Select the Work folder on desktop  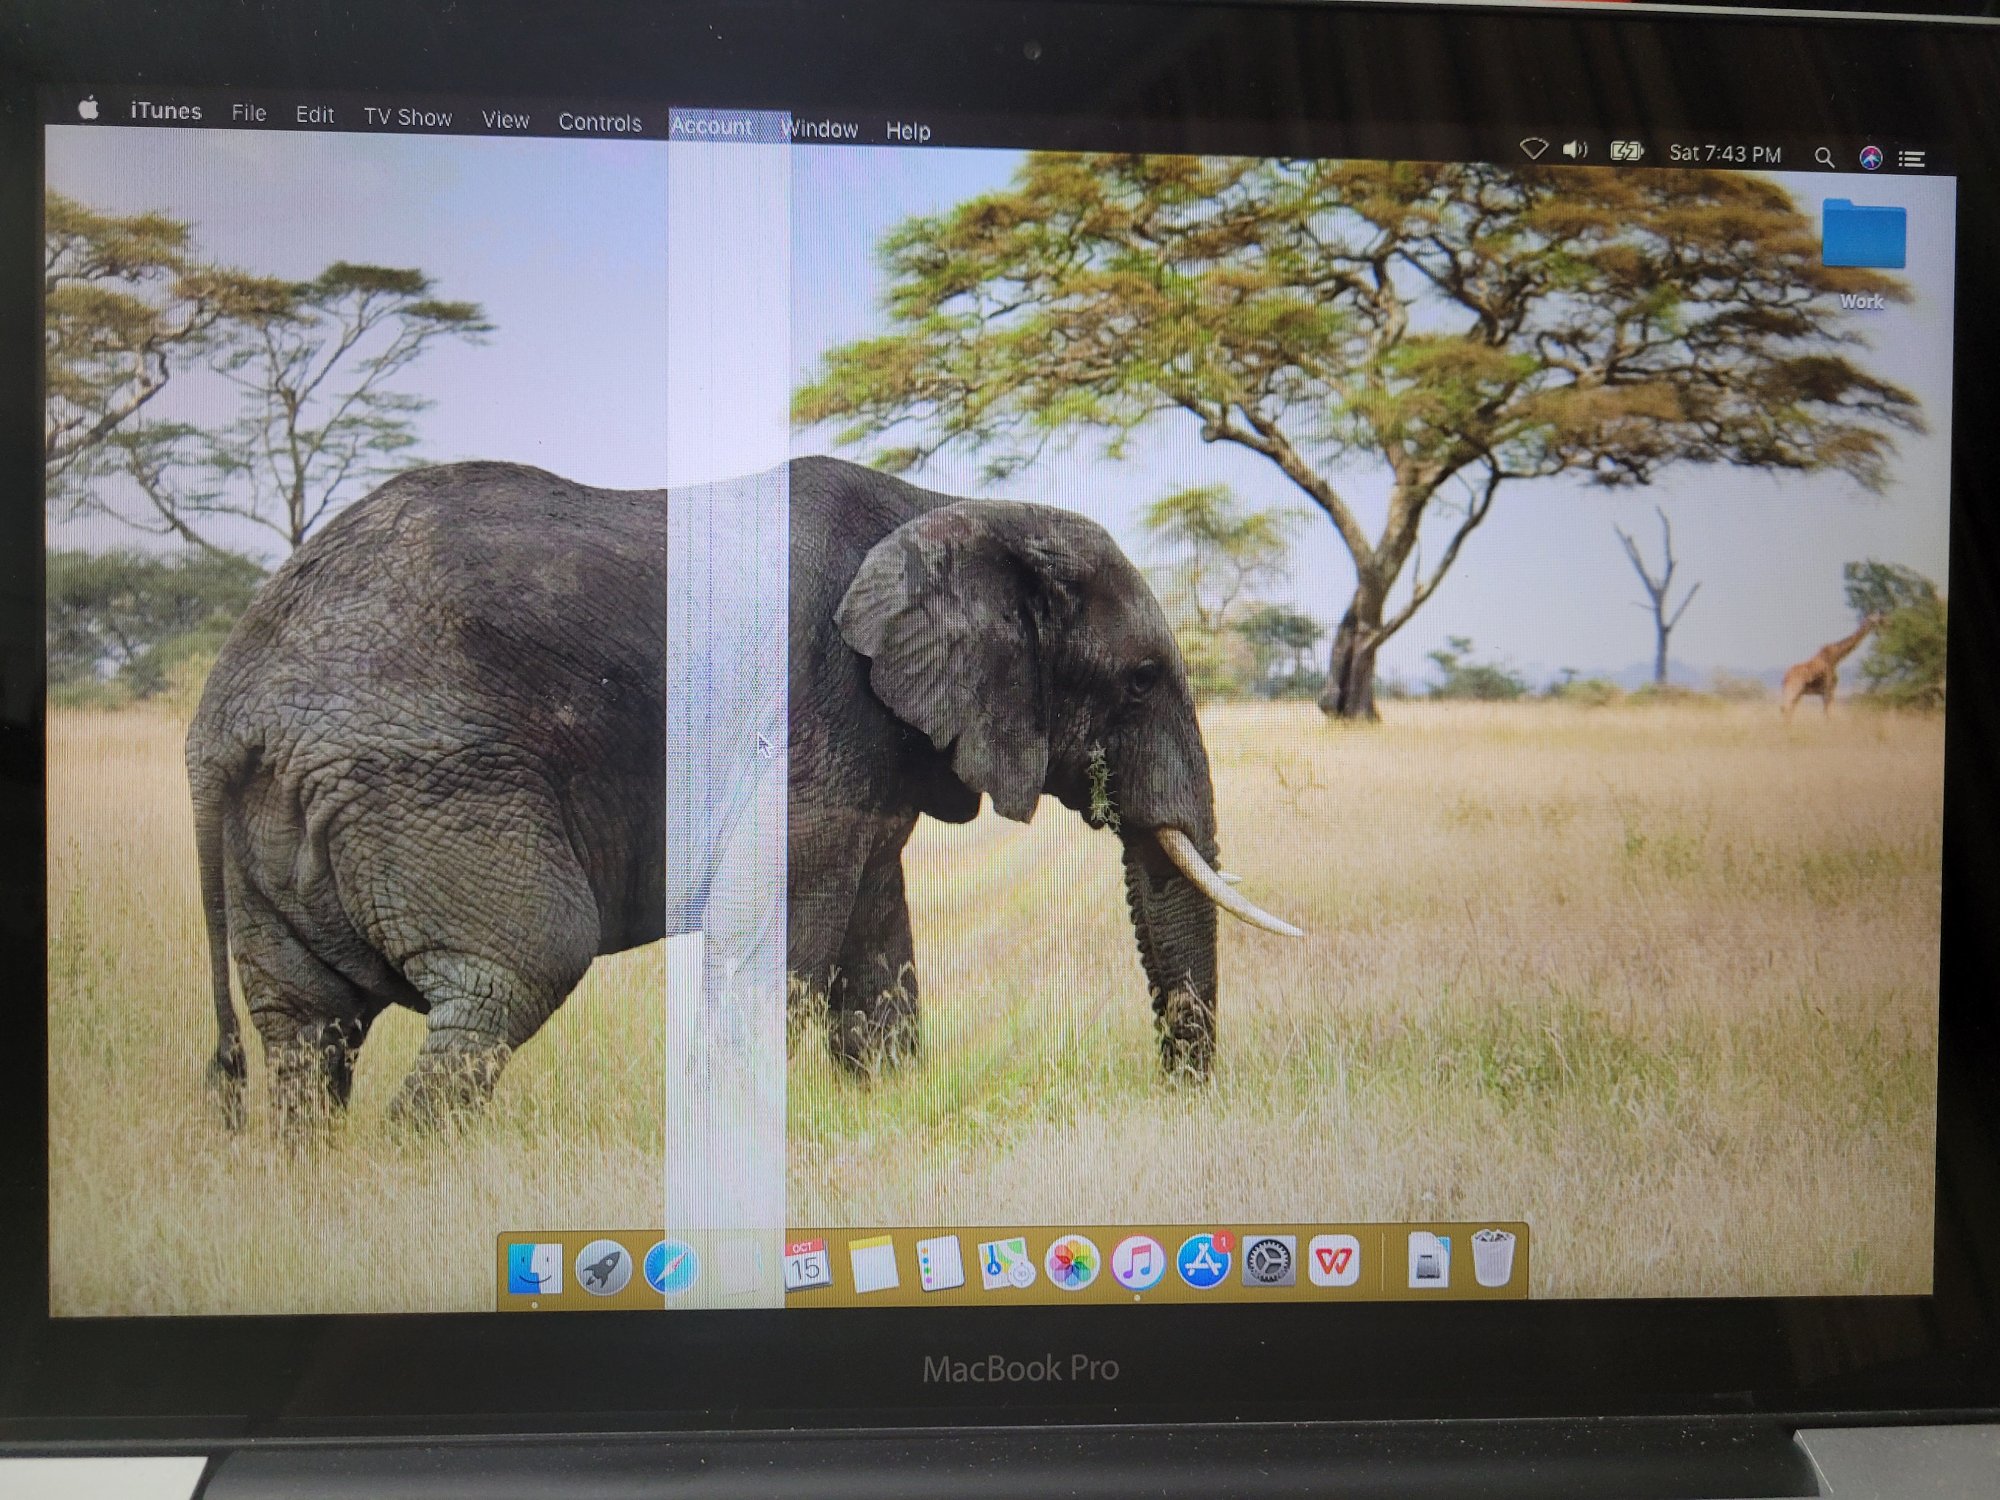click(1863, 240)
